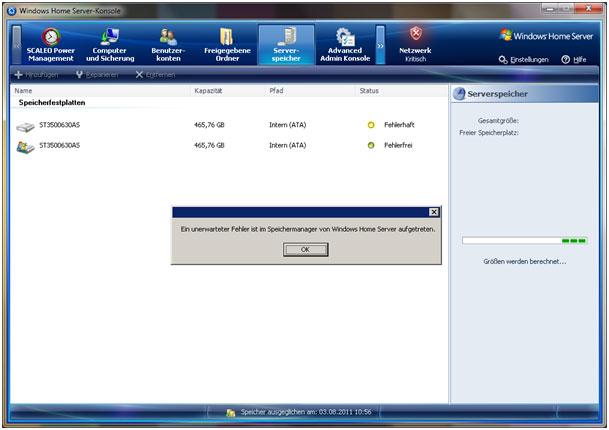Click the Hinzufügen toolbar button

(x=37, y=75)
